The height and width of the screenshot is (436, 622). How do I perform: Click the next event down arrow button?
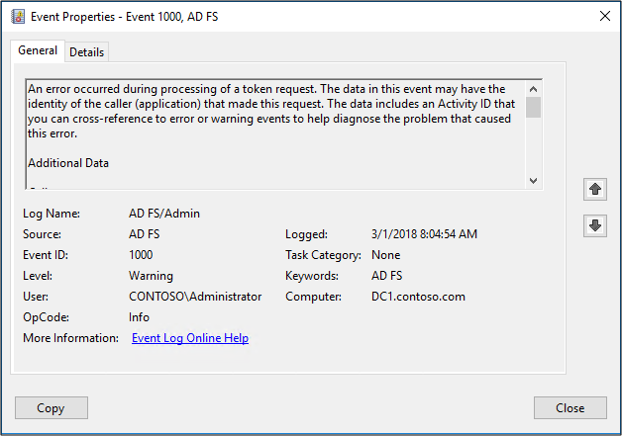[595, 226]
